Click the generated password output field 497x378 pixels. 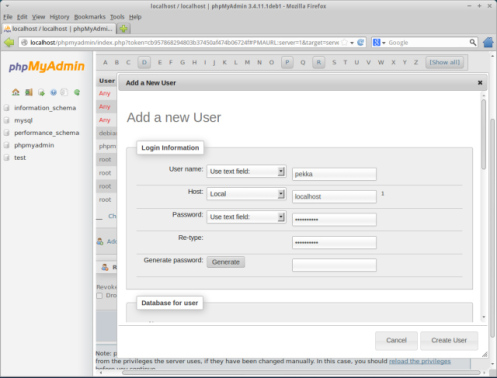pos(334,265)
